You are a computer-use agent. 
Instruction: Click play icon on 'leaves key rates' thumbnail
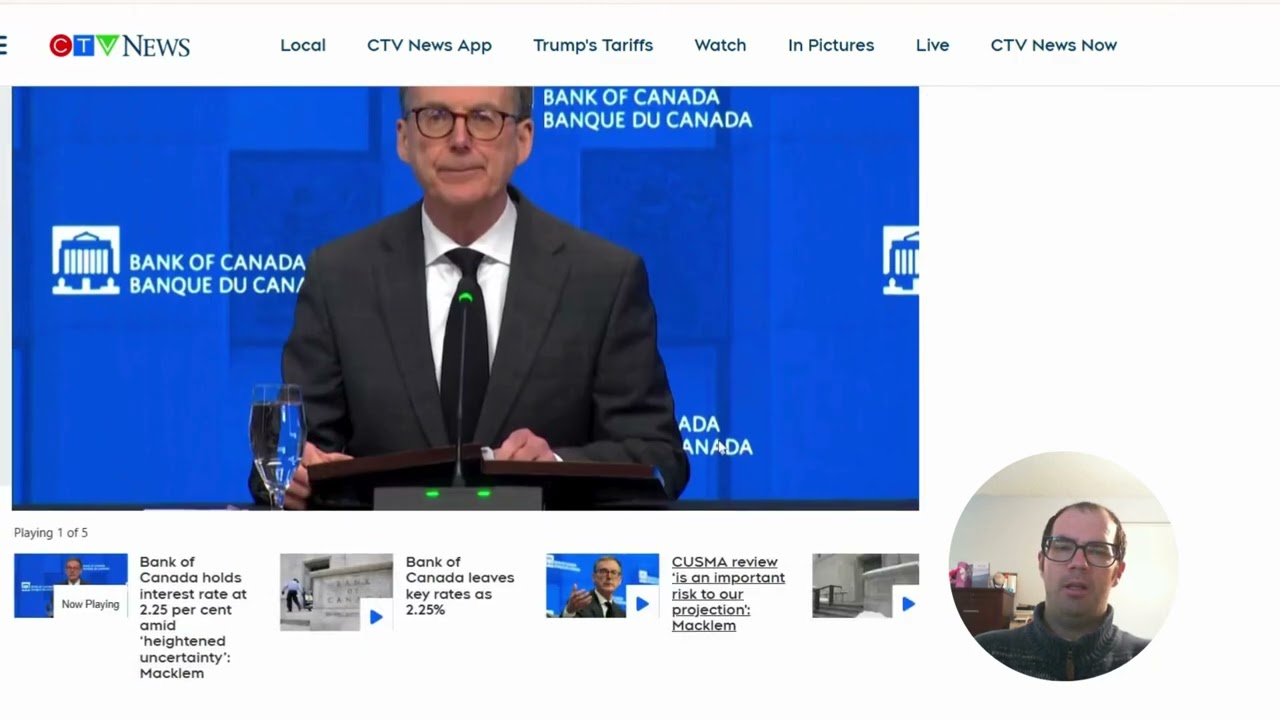coord(376,617)
